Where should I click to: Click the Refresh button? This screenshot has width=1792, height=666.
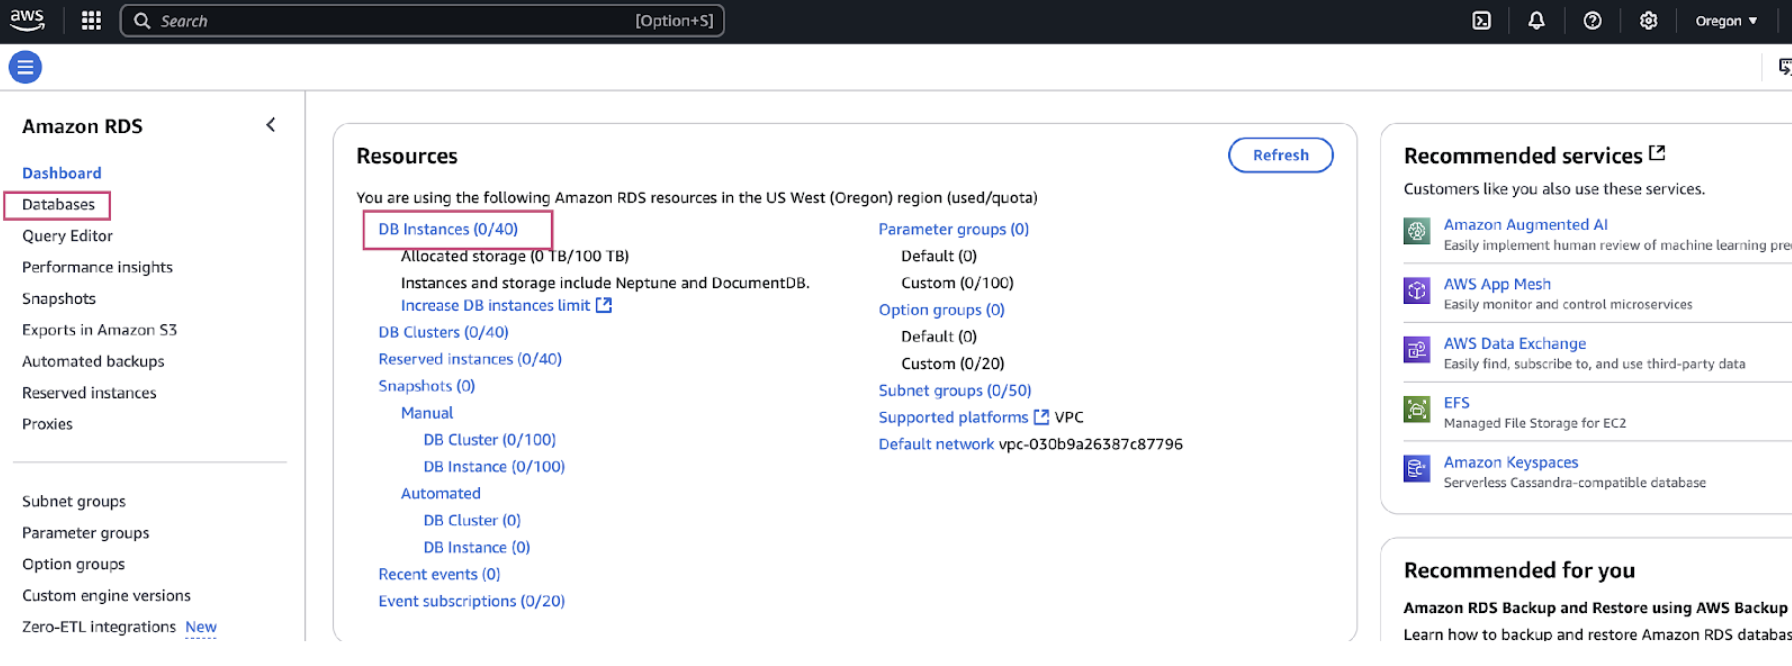pyautogui.click(x=1280, y=155)
